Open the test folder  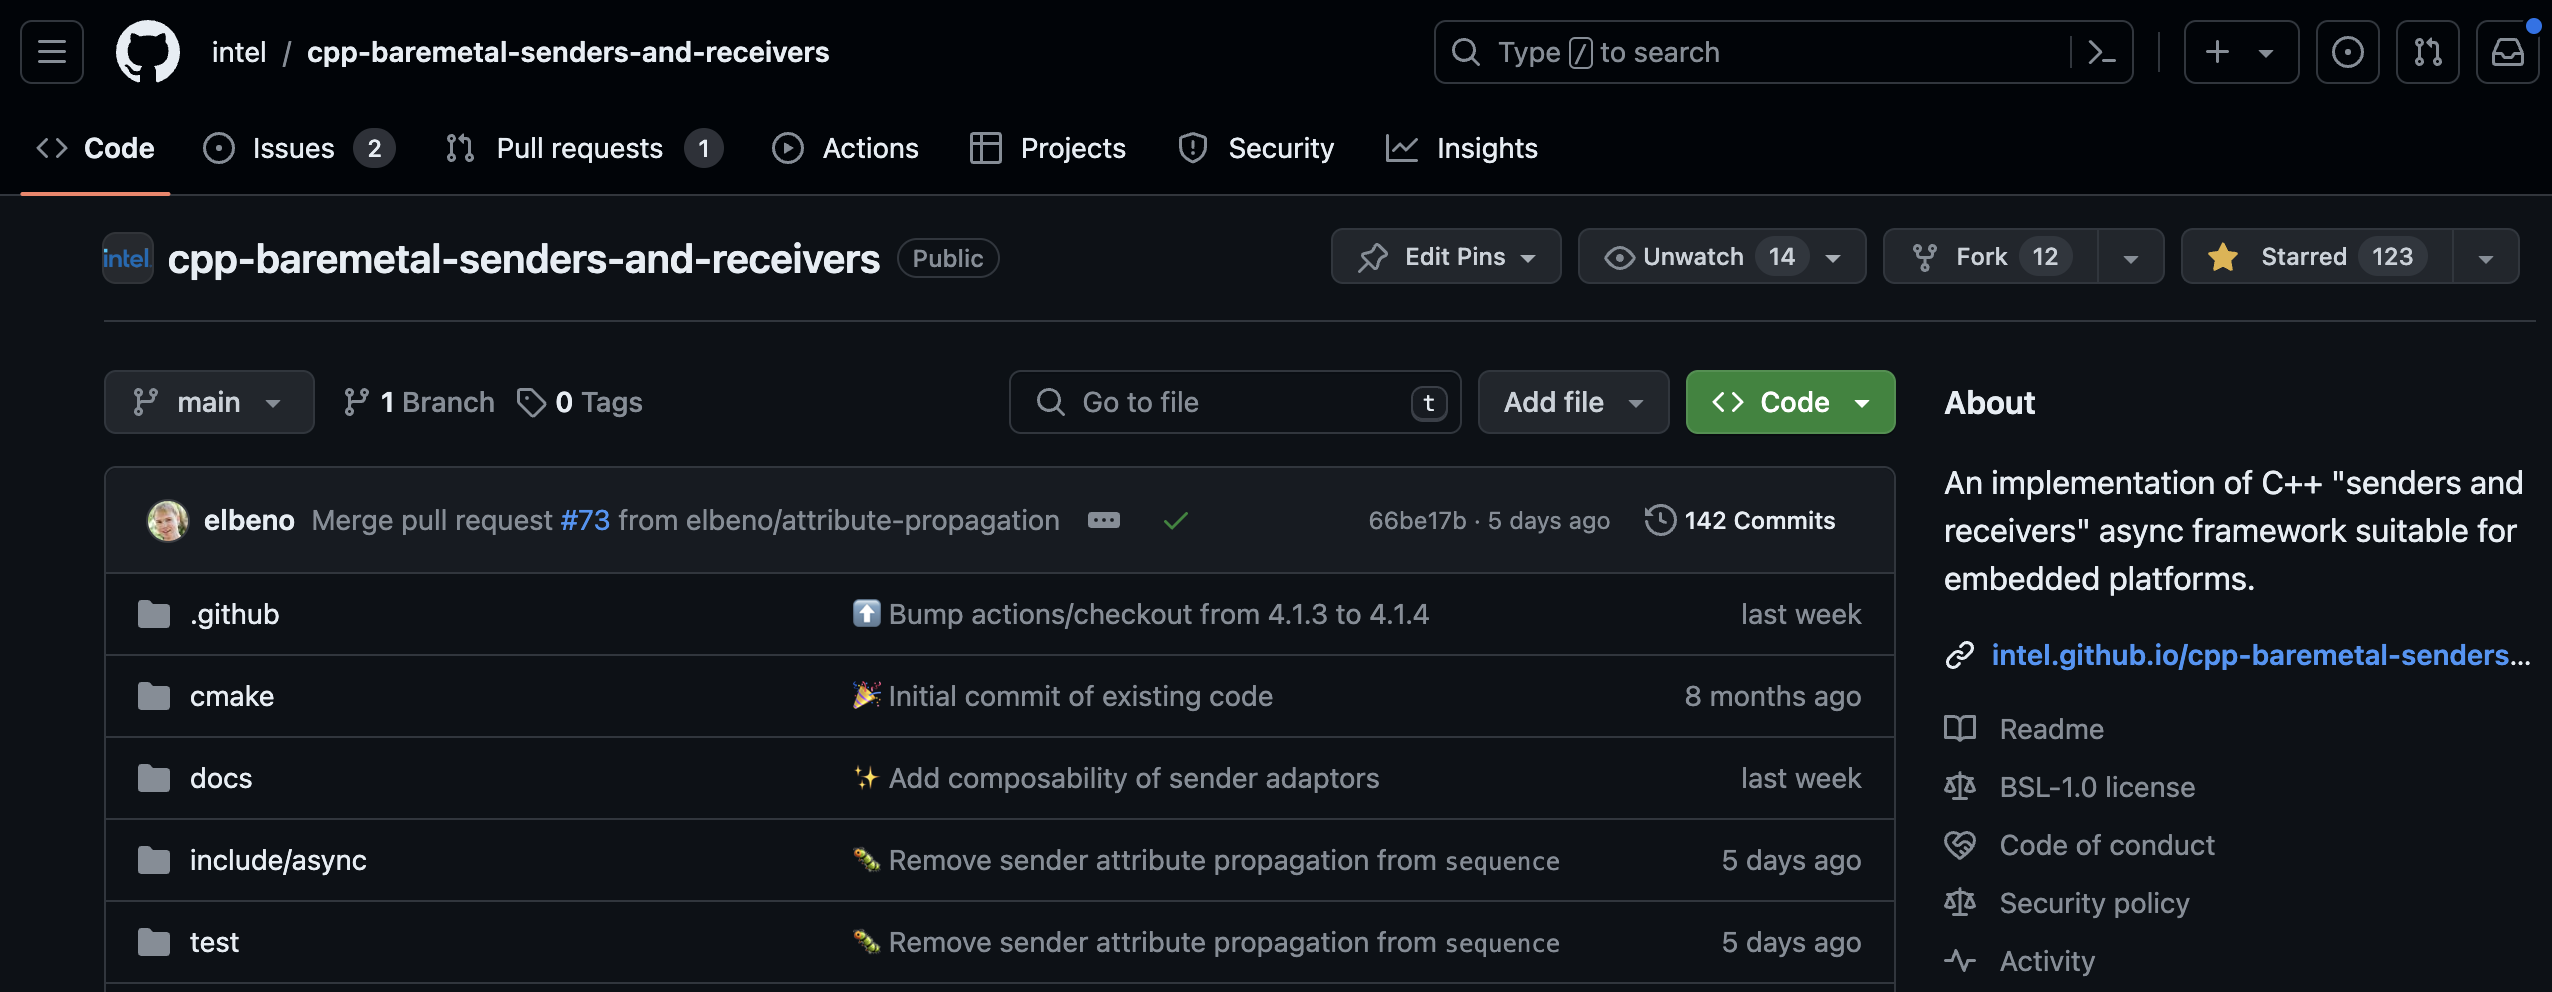pyautogui.click(x=214, y=942)
